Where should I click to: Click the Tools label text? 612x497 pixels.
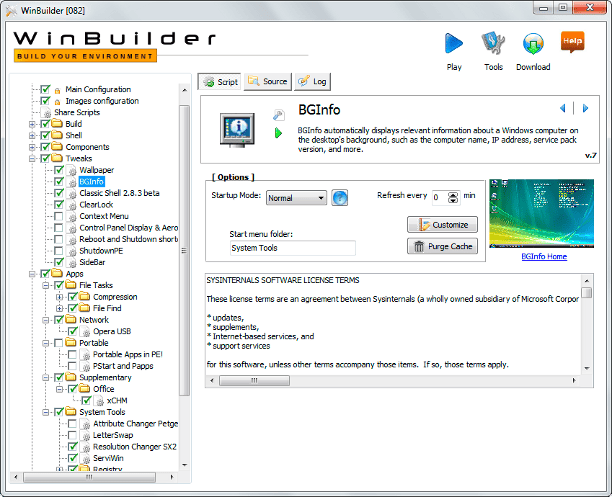pyautogui.click(x=493, y=67)
